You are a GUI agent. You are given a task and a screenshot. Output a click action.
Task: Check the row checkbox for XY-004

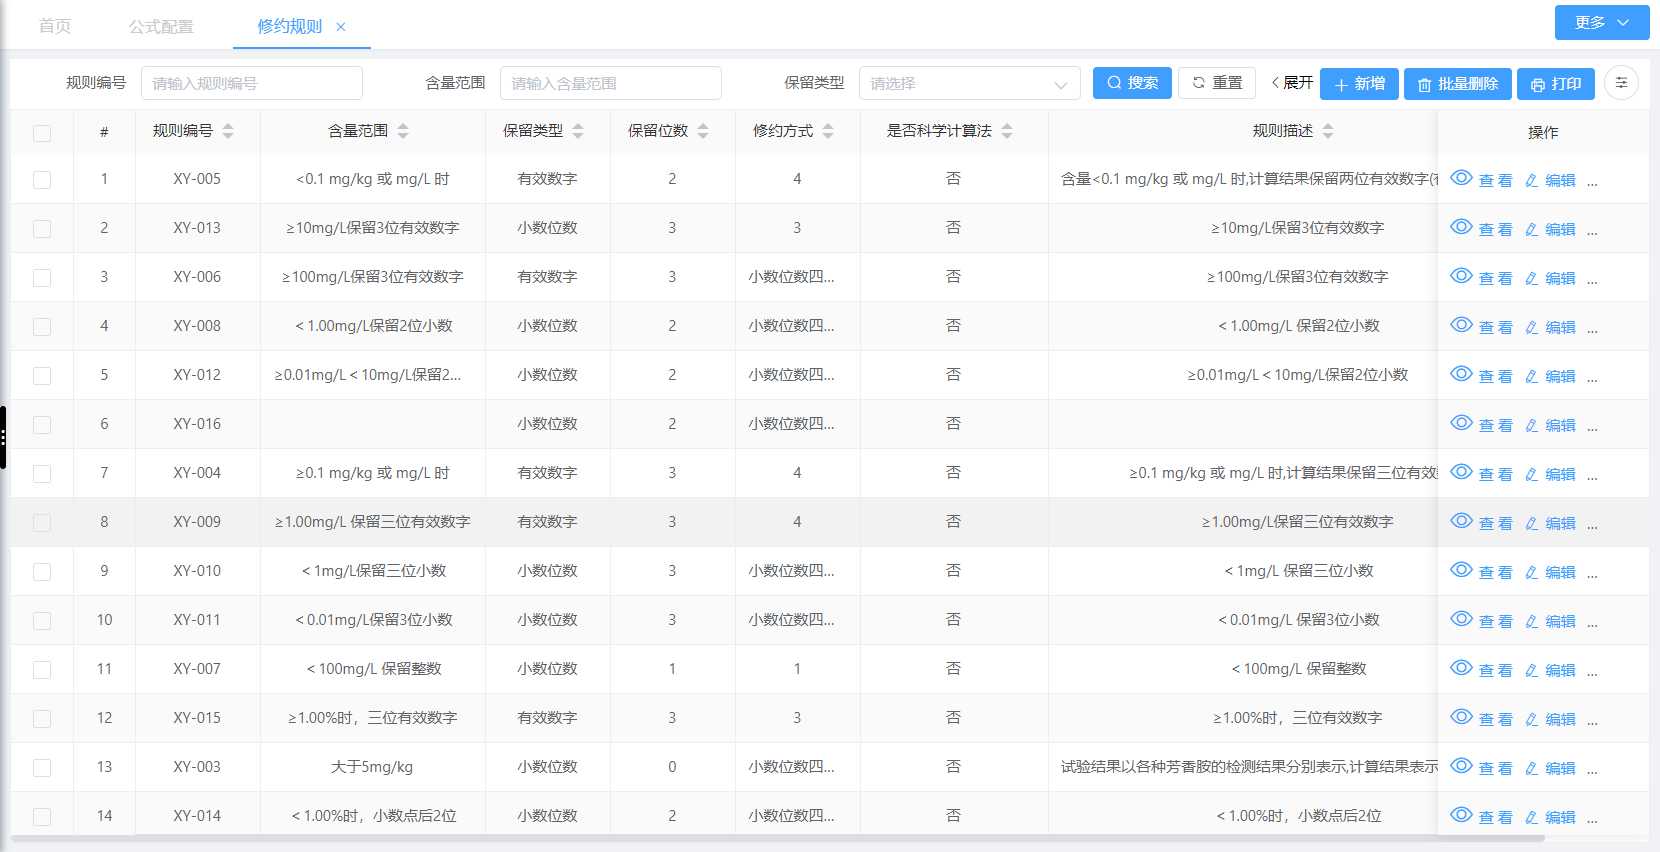tap(42, 474)
